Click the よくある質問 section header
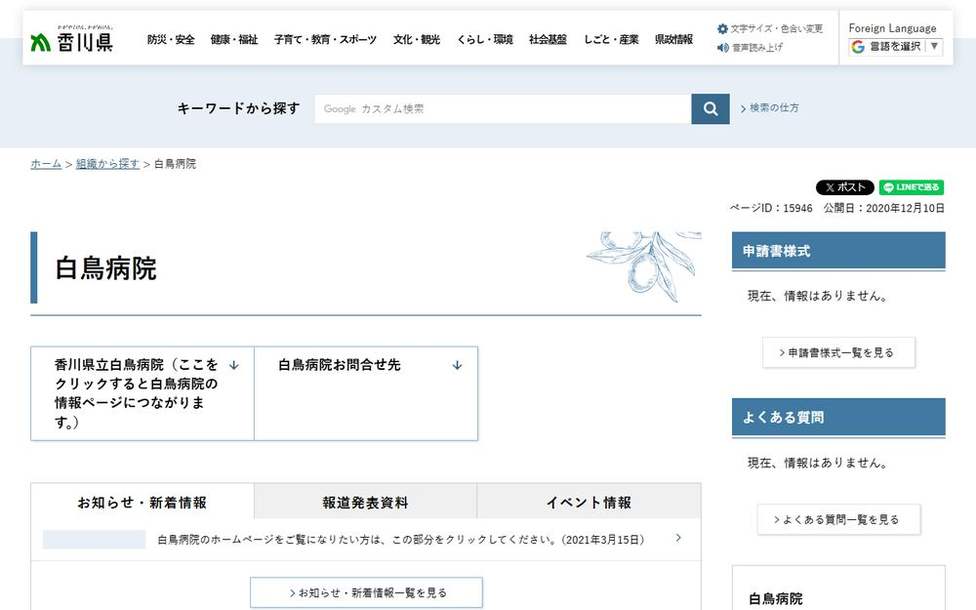 click(x=838, y=417)
